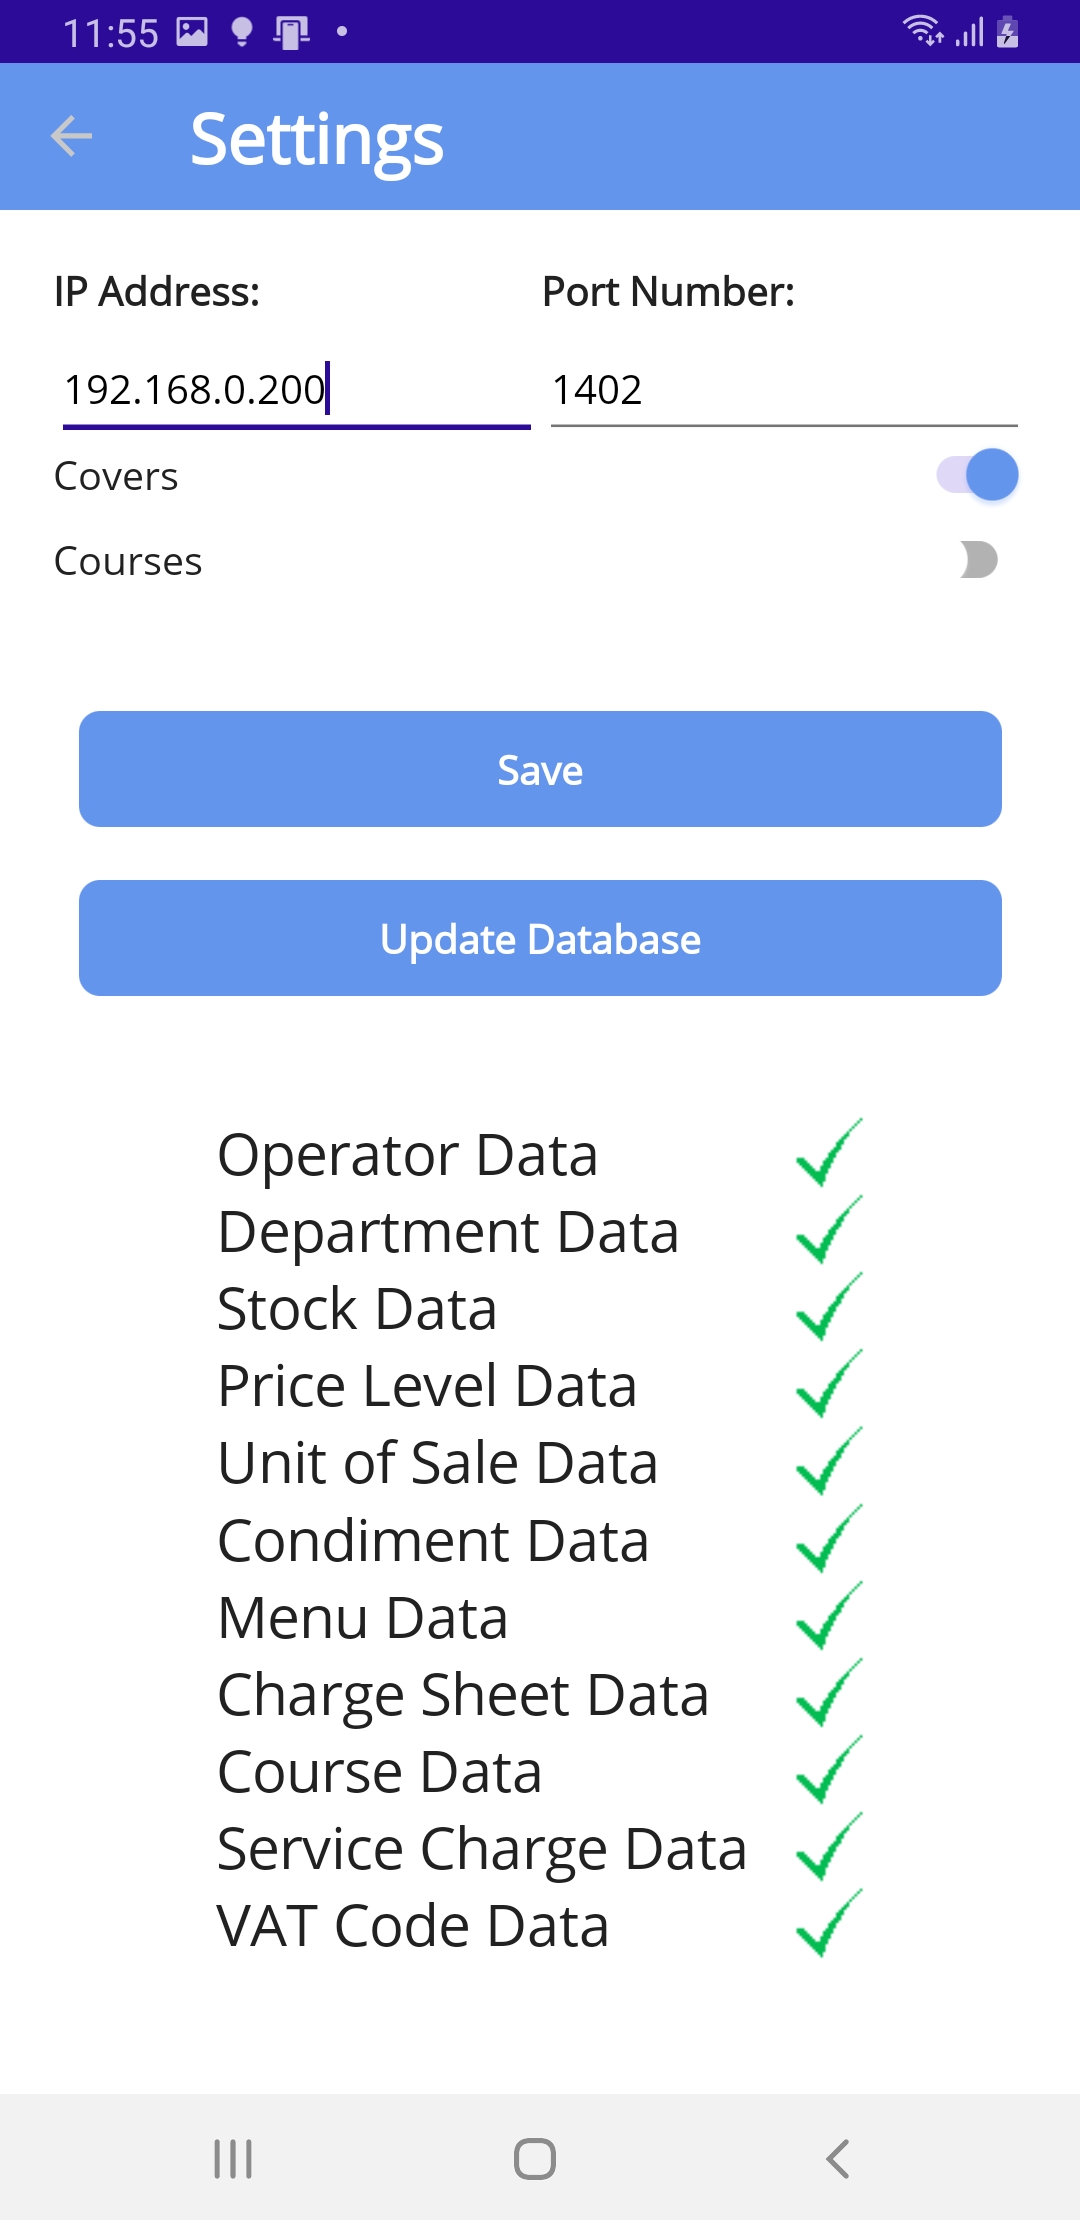Click the VAT Code Data checkmark
The width and height of the screenshot is (1080, 2220).
pyautogui.click(x=829, y=1924)
